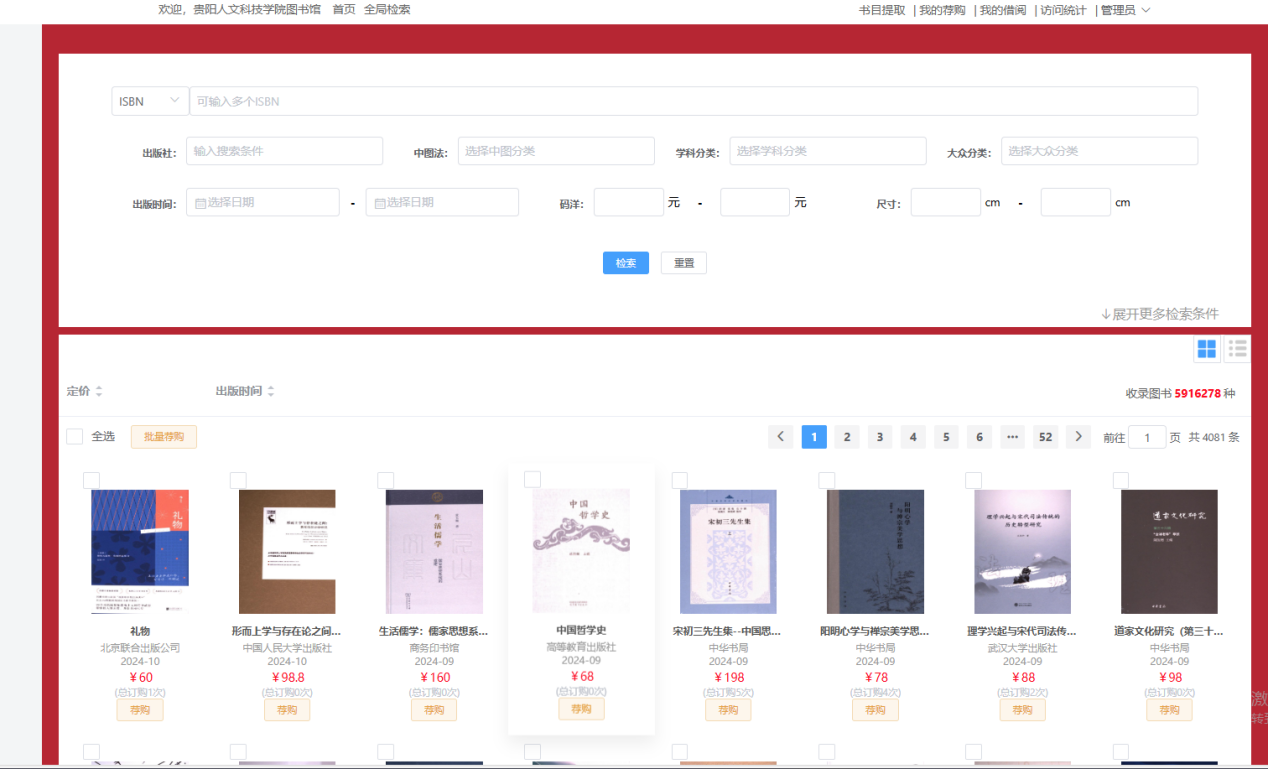Switch to list view layout icon

[1238, 349]
